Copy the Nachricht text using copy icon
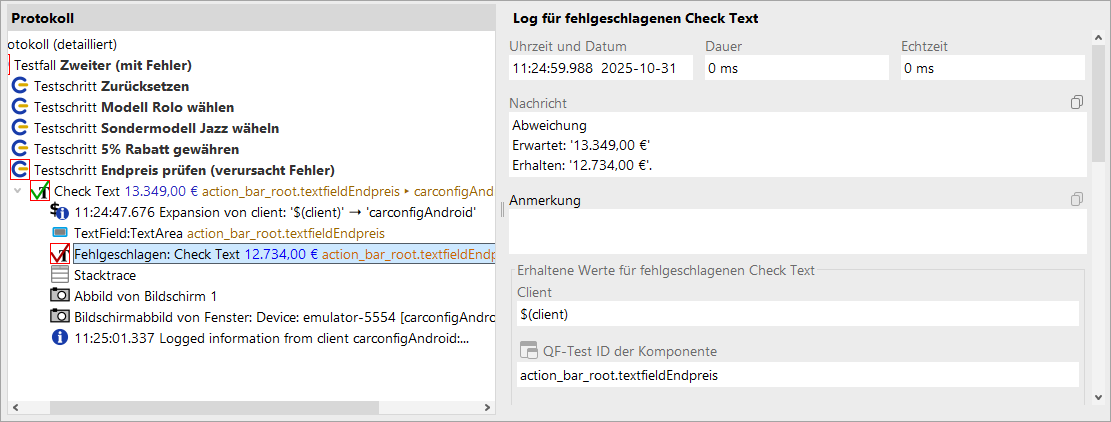This screenshot has width=1111, height=422. [x=1076, y=103]
